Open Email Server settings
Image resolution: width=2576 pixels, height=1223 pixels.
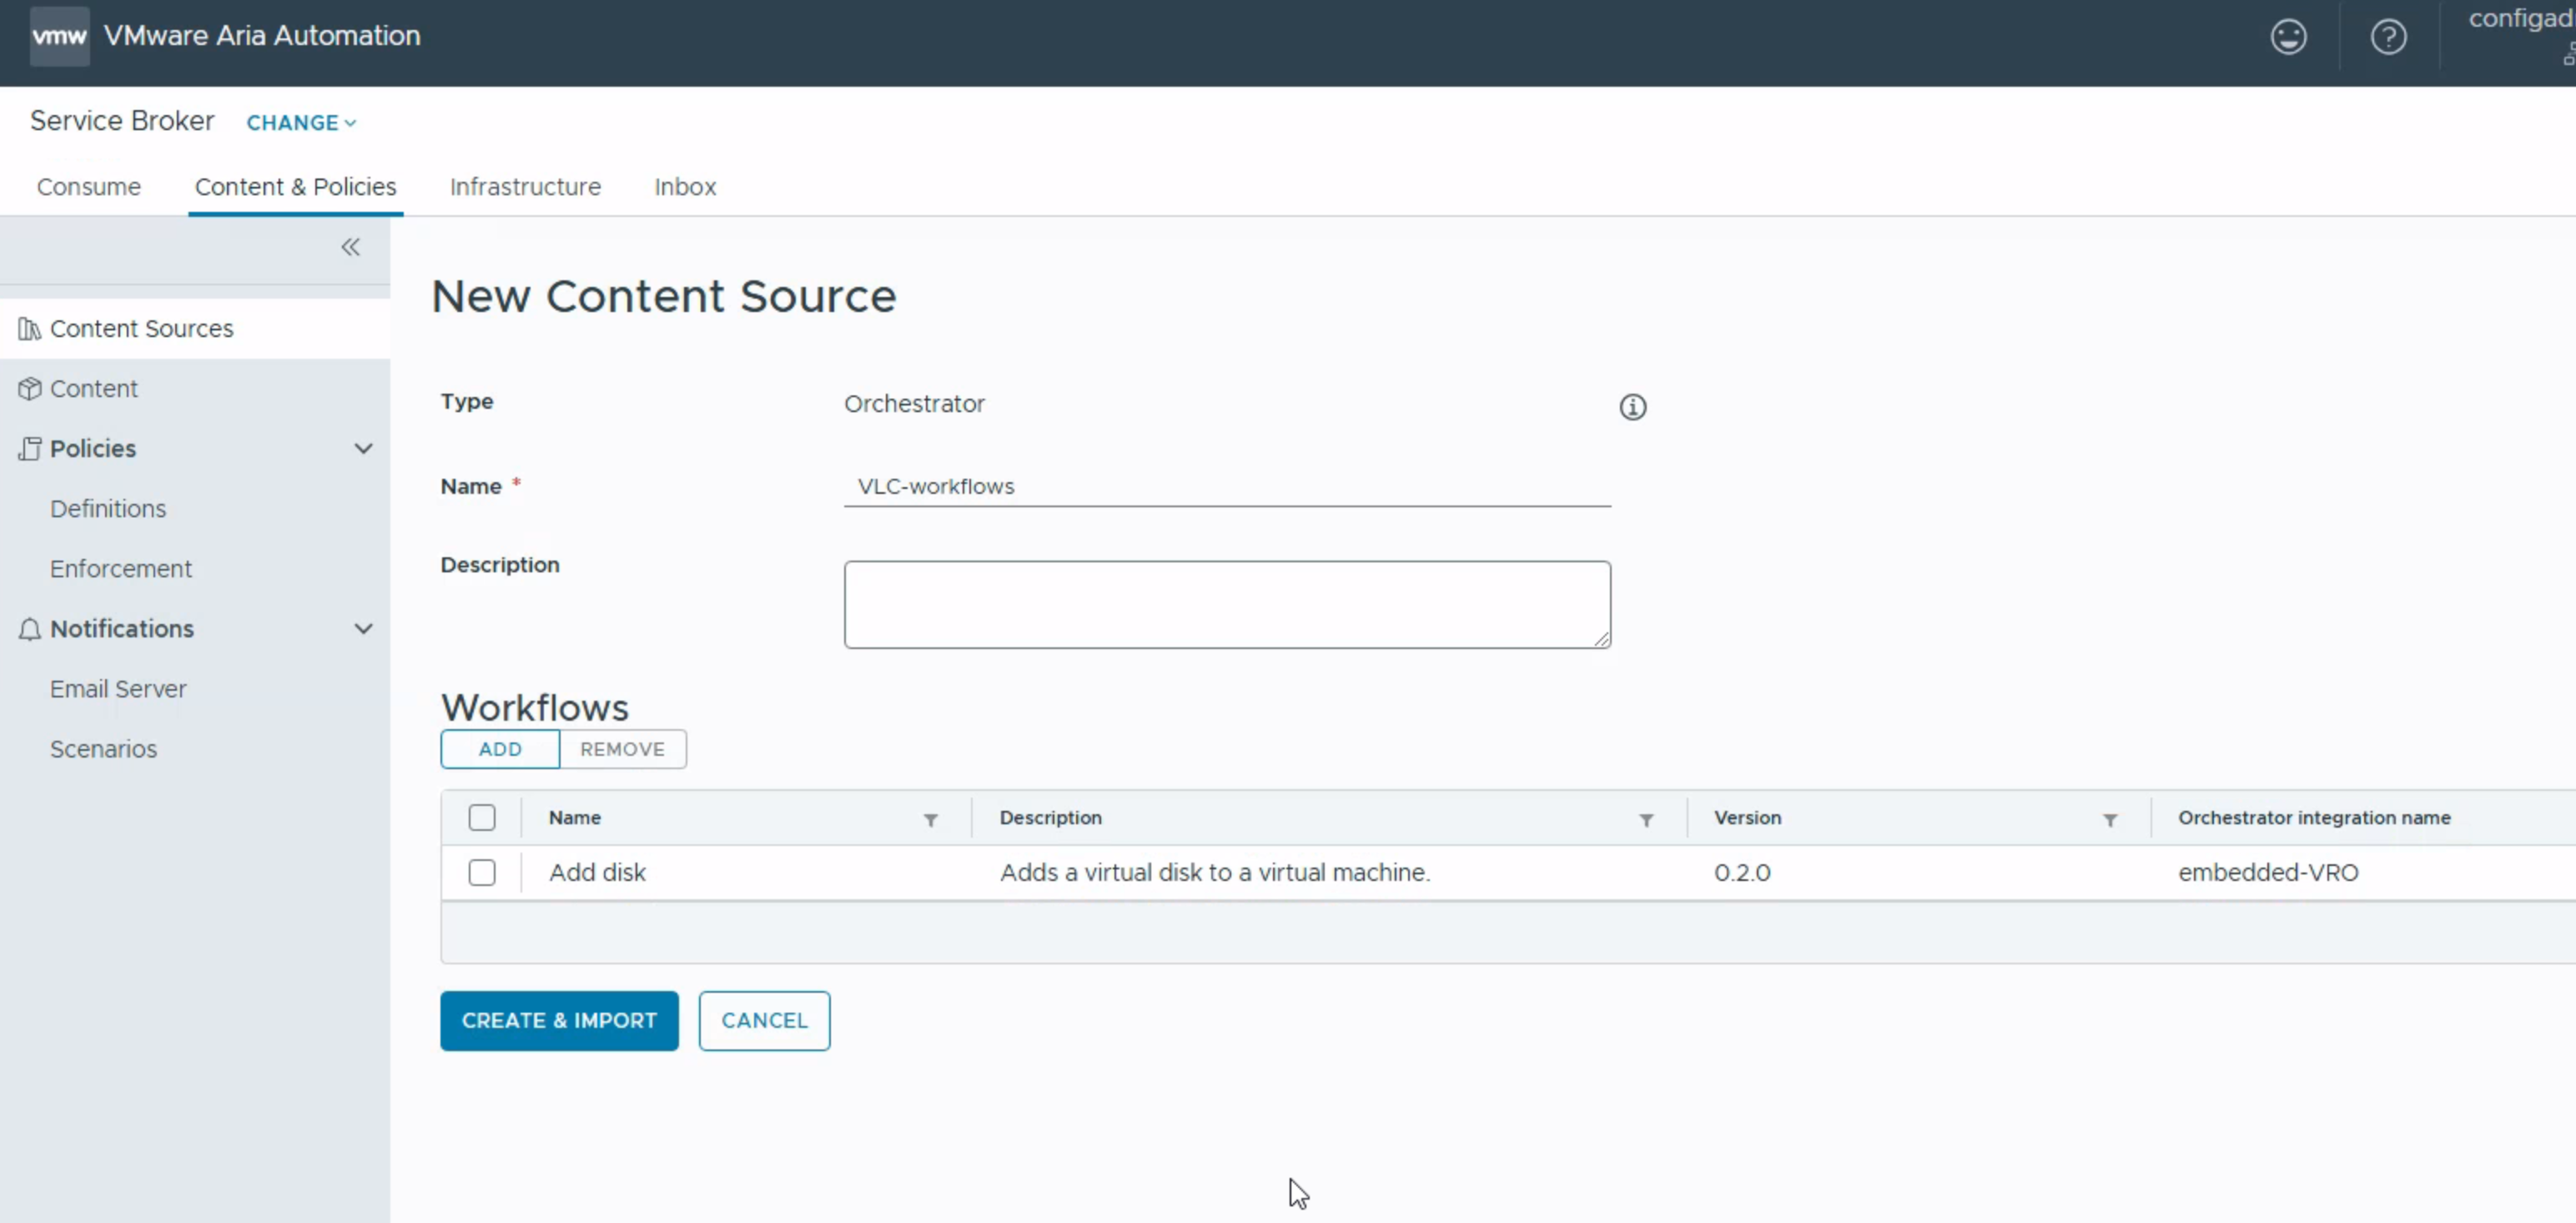pos(118,689)
